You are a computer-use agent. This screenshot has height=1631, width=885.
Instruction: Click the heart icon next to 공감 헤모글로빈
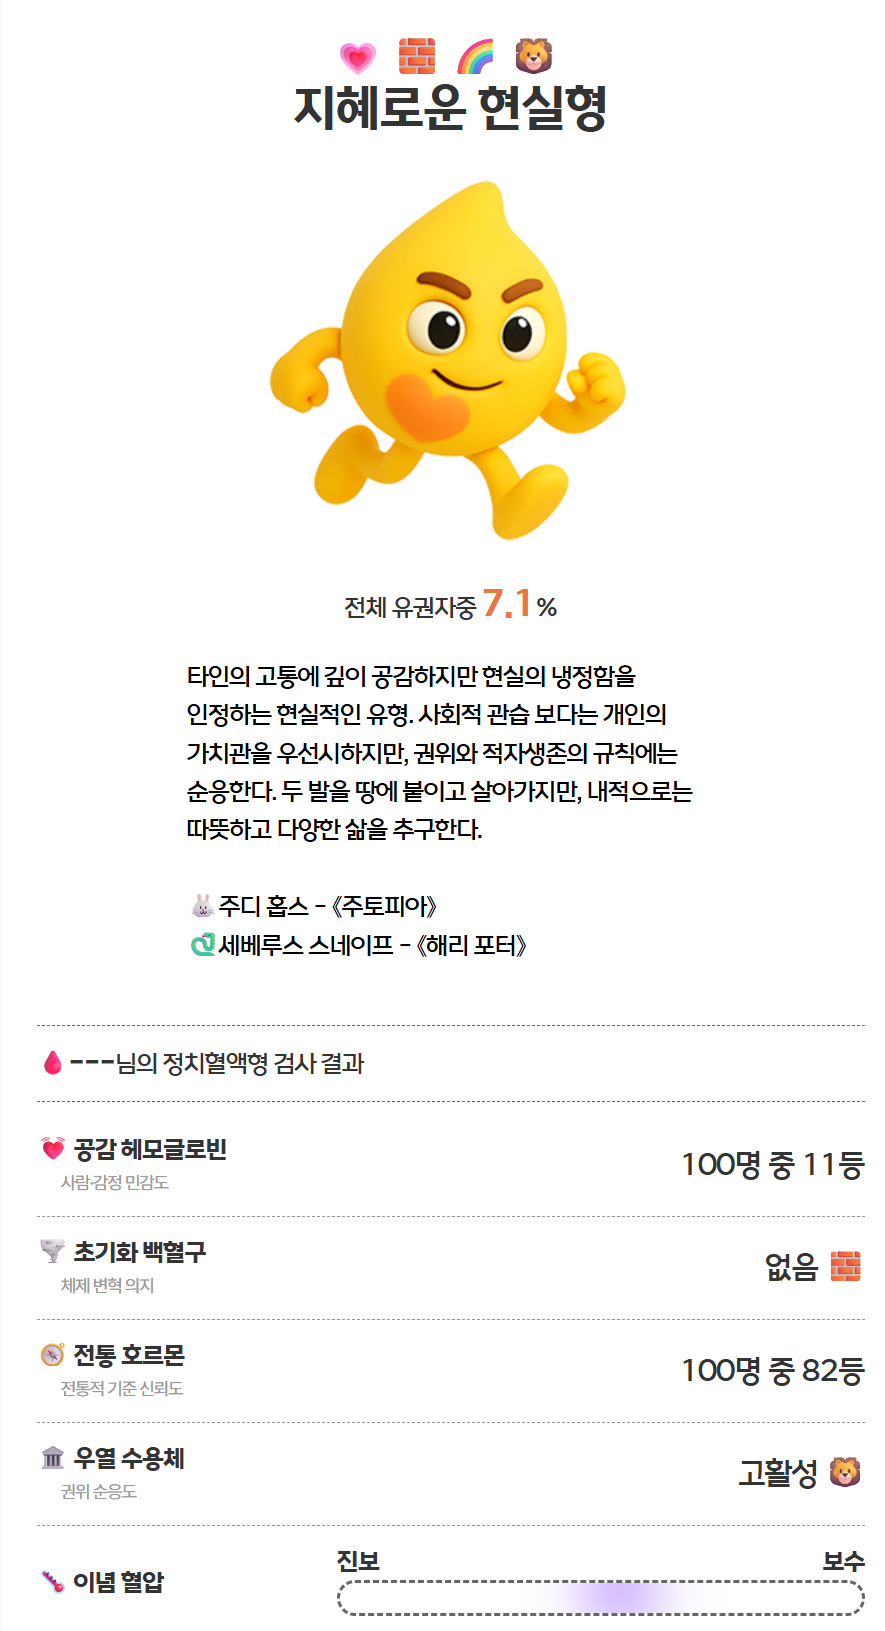[x=53, y=1149]
